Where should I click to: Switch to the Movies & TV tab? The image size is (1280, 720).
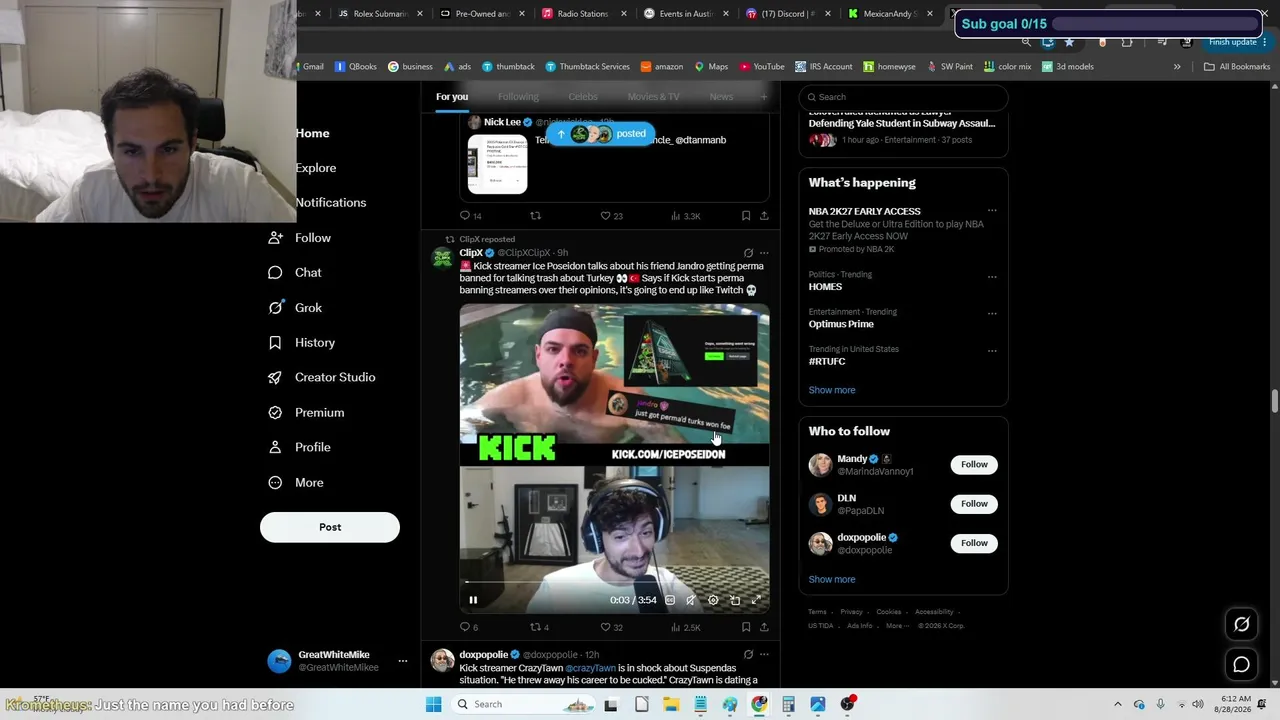coord(653,97)
